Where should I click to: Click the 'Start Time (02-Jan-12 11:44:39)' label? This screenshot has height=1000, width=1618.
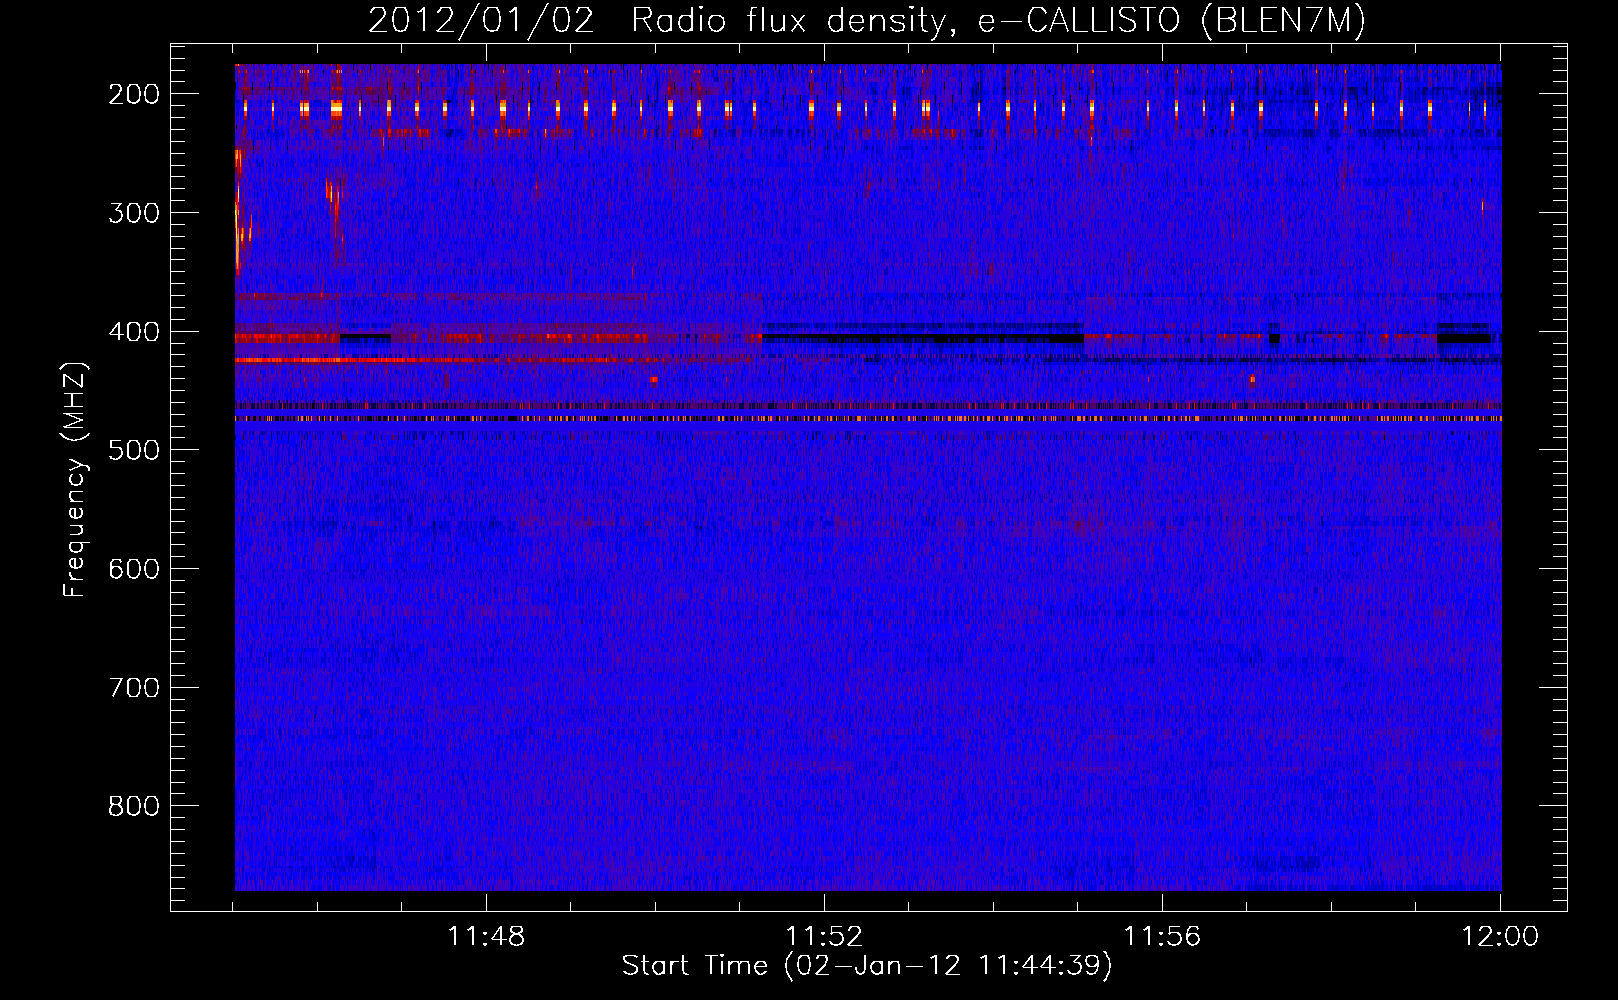867,966
